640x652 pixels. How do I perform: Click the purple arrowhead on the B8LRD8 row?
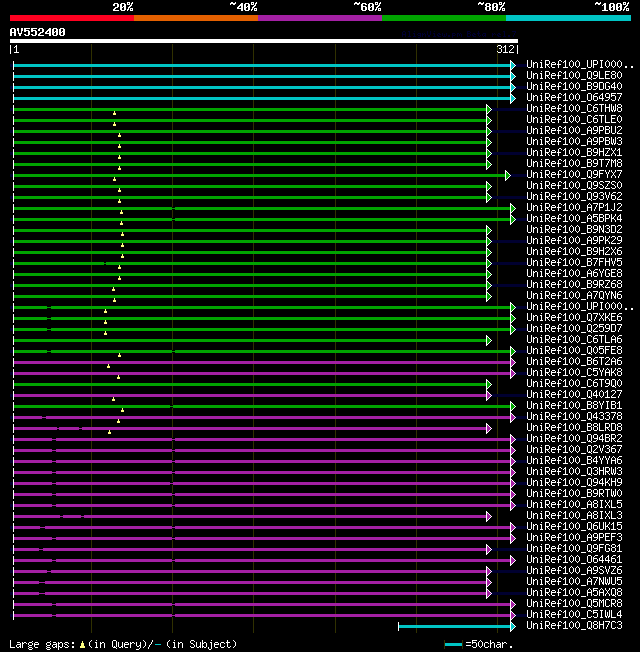point(489,428)
